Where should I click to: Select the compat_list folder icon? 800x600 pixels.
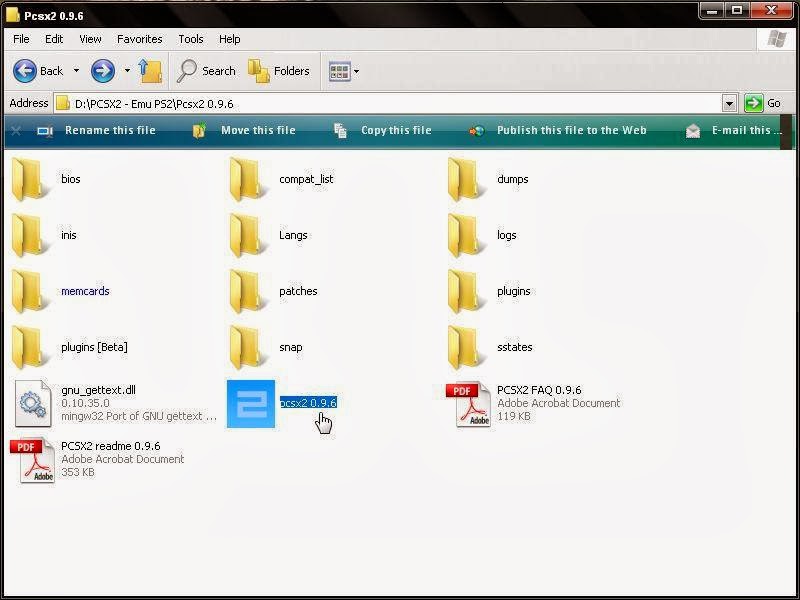[248, 179]
